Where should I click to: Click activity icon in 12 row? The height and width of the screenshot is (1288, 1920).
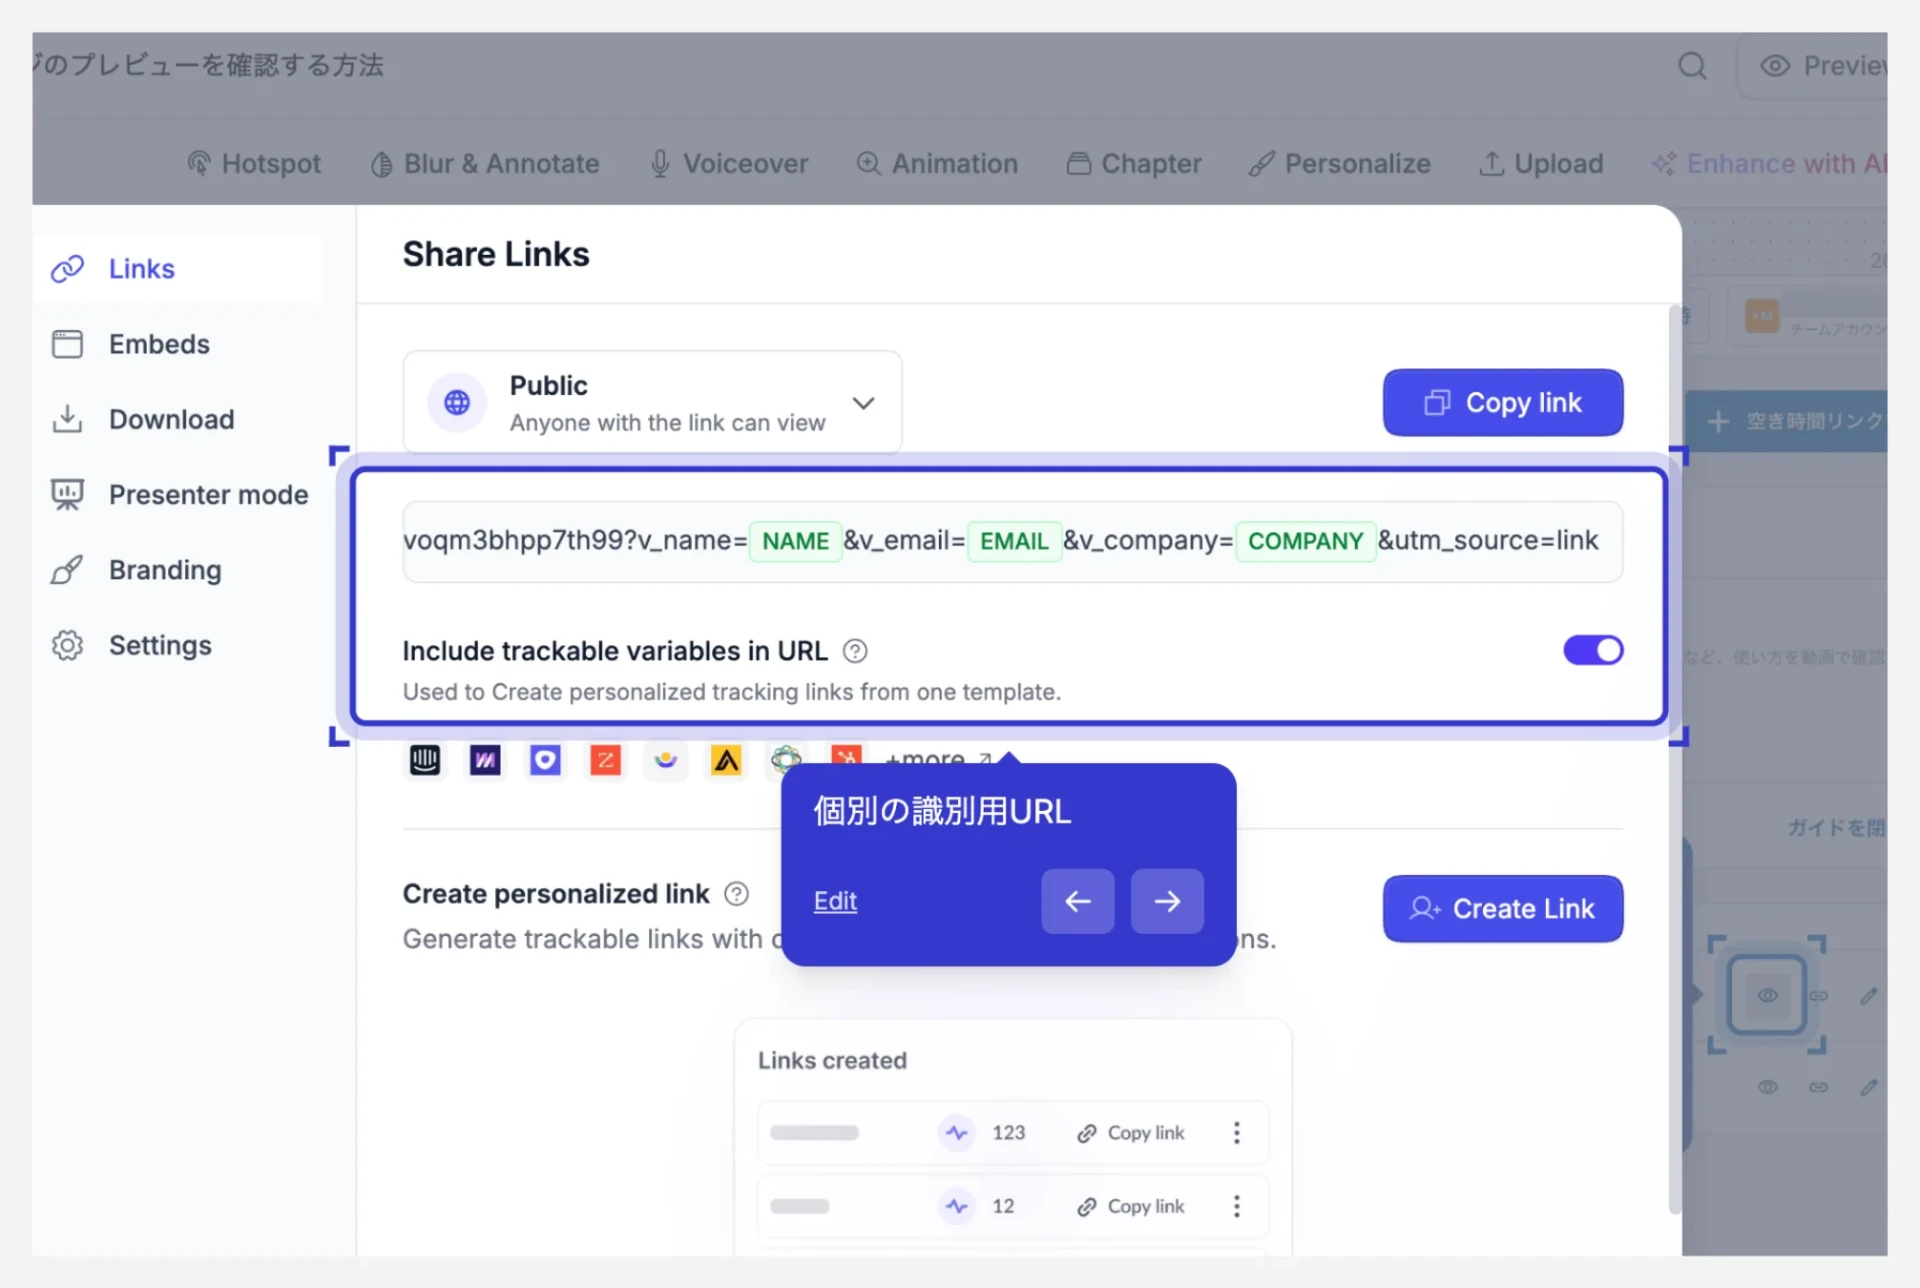point(957,1206)
